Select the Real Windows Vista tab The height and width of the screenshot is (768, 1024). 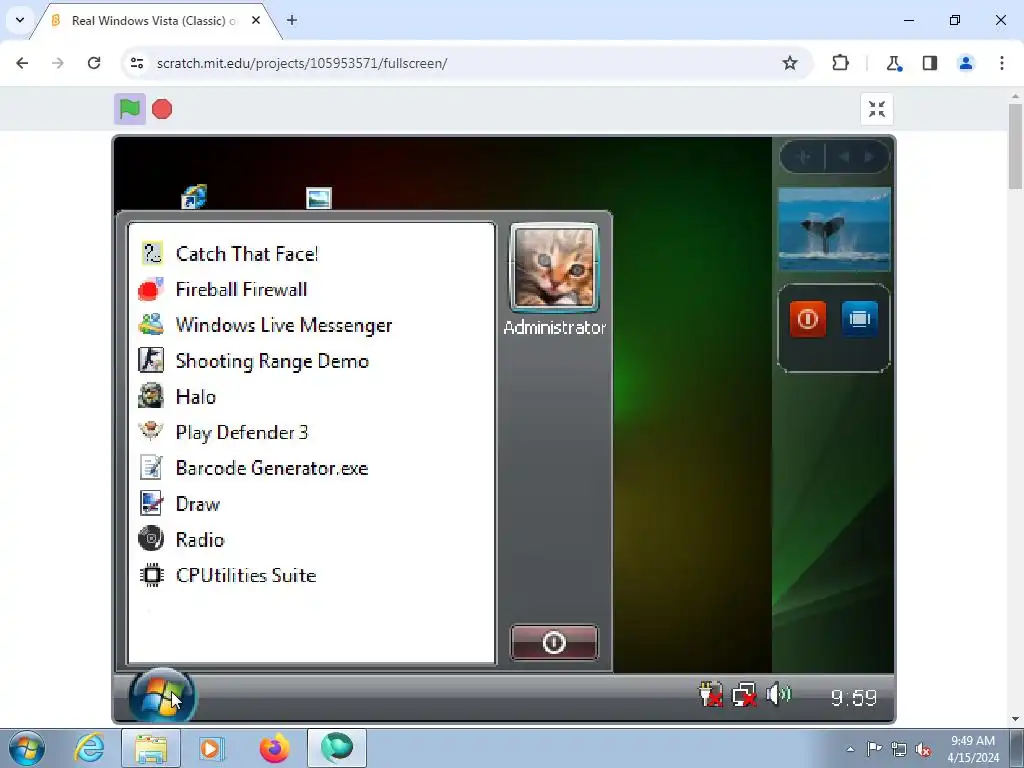click(154, 21)
